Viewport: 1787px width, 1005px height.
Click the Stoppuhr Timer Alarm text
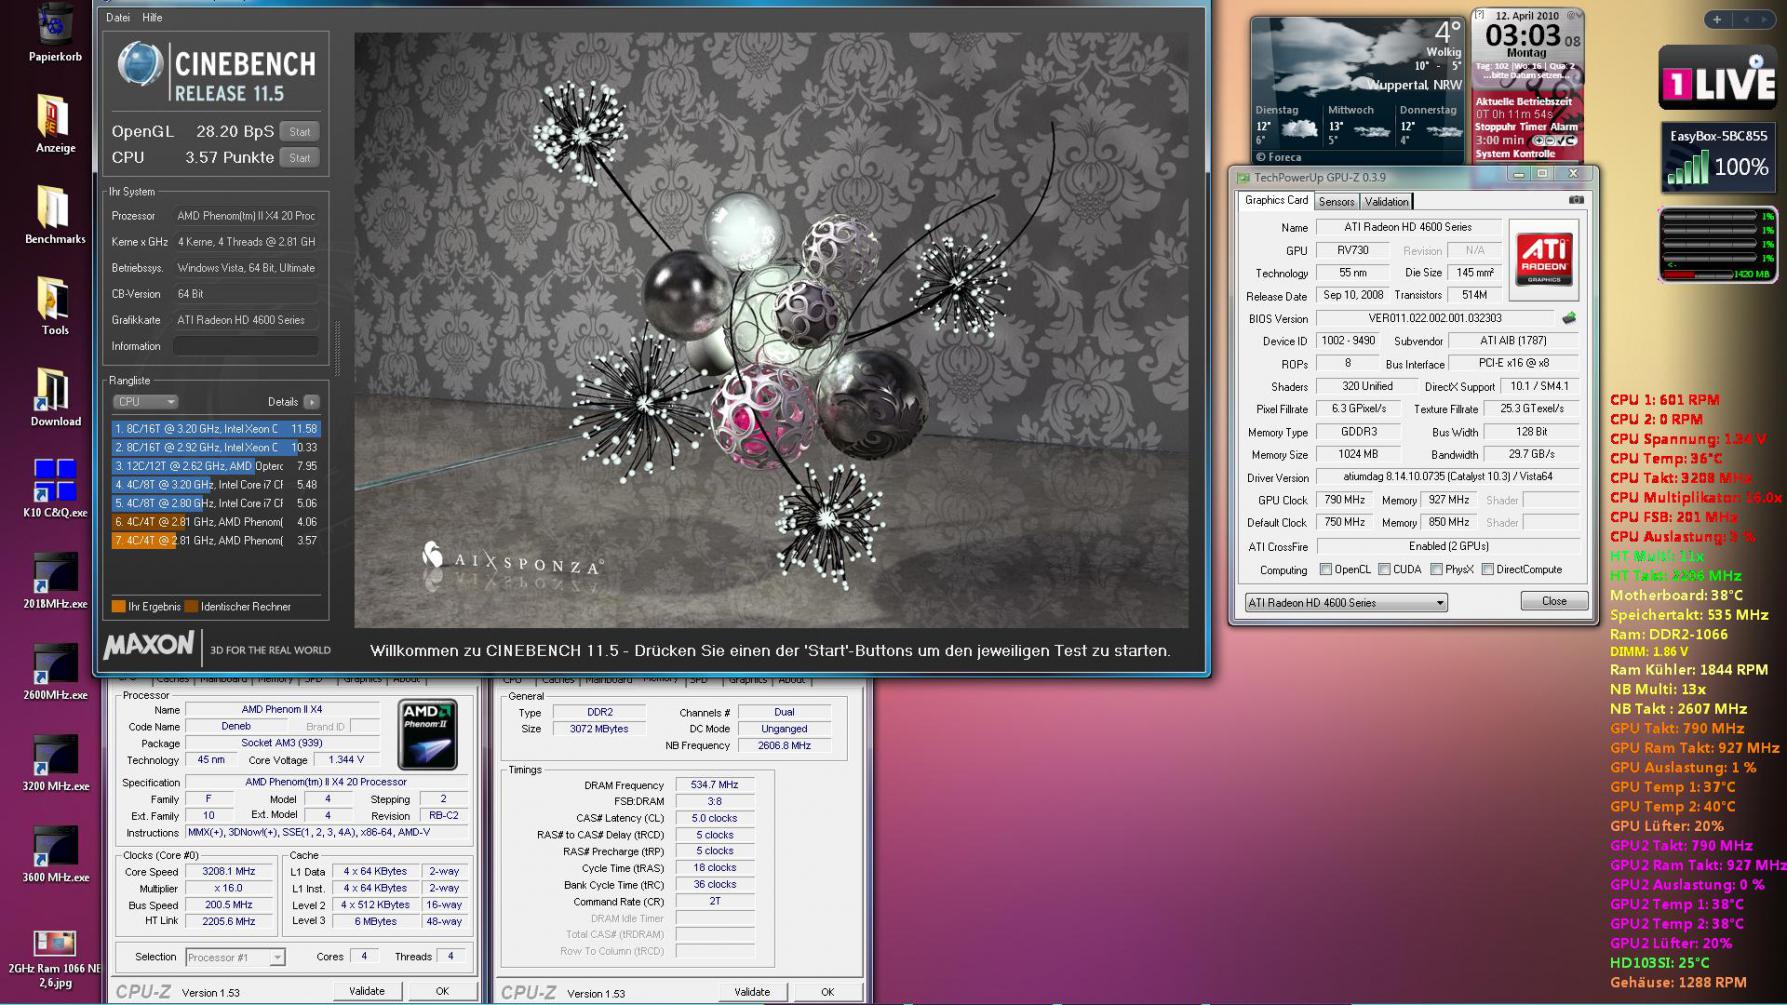click(1526, 127)
